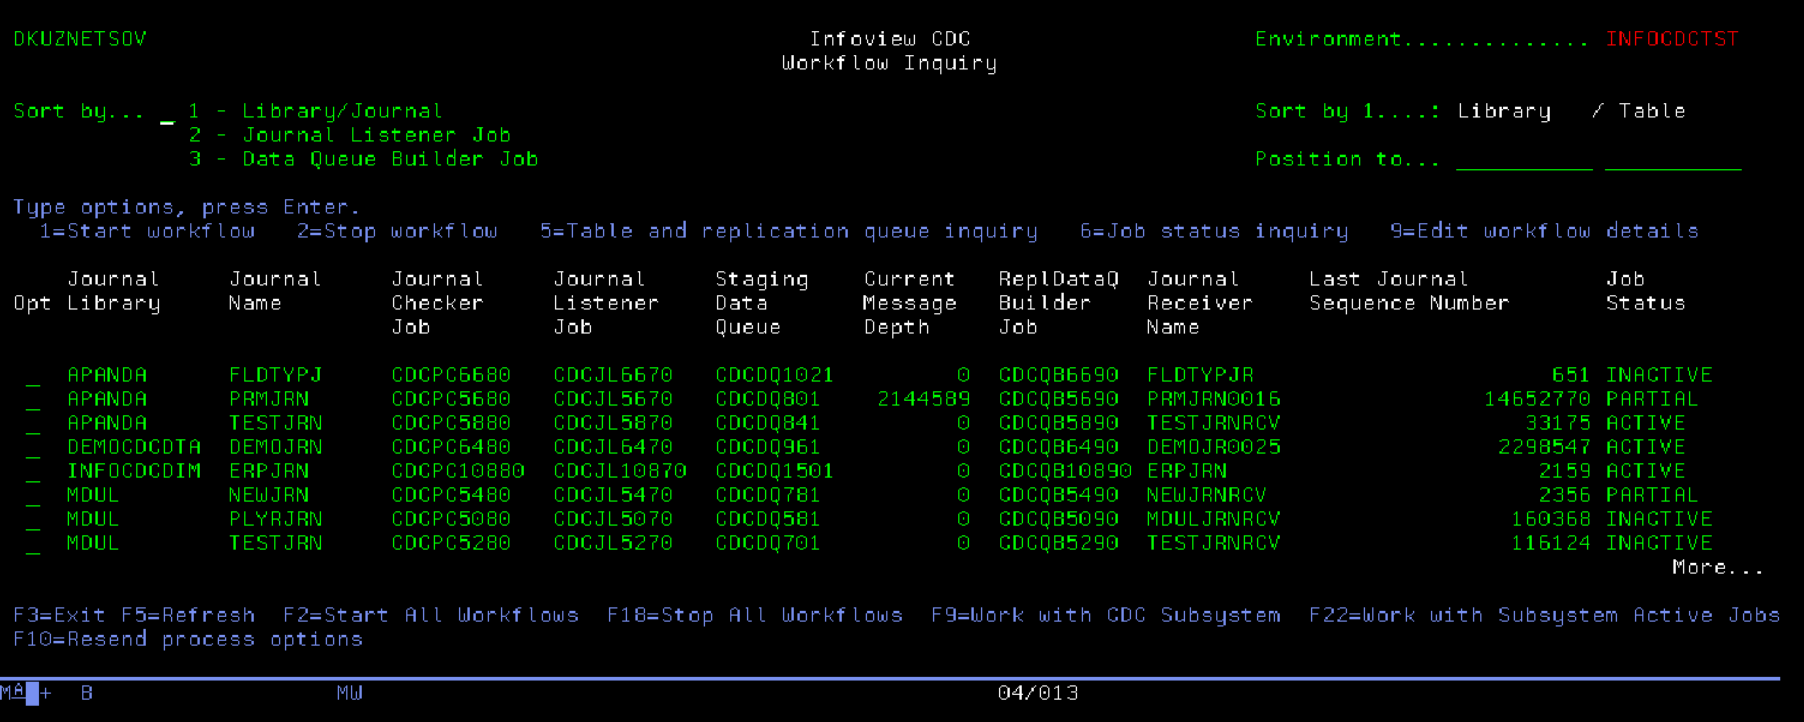Click PARTIAL status of NEWJRN row
1804x722 pixels.
tap(1653, 495)
